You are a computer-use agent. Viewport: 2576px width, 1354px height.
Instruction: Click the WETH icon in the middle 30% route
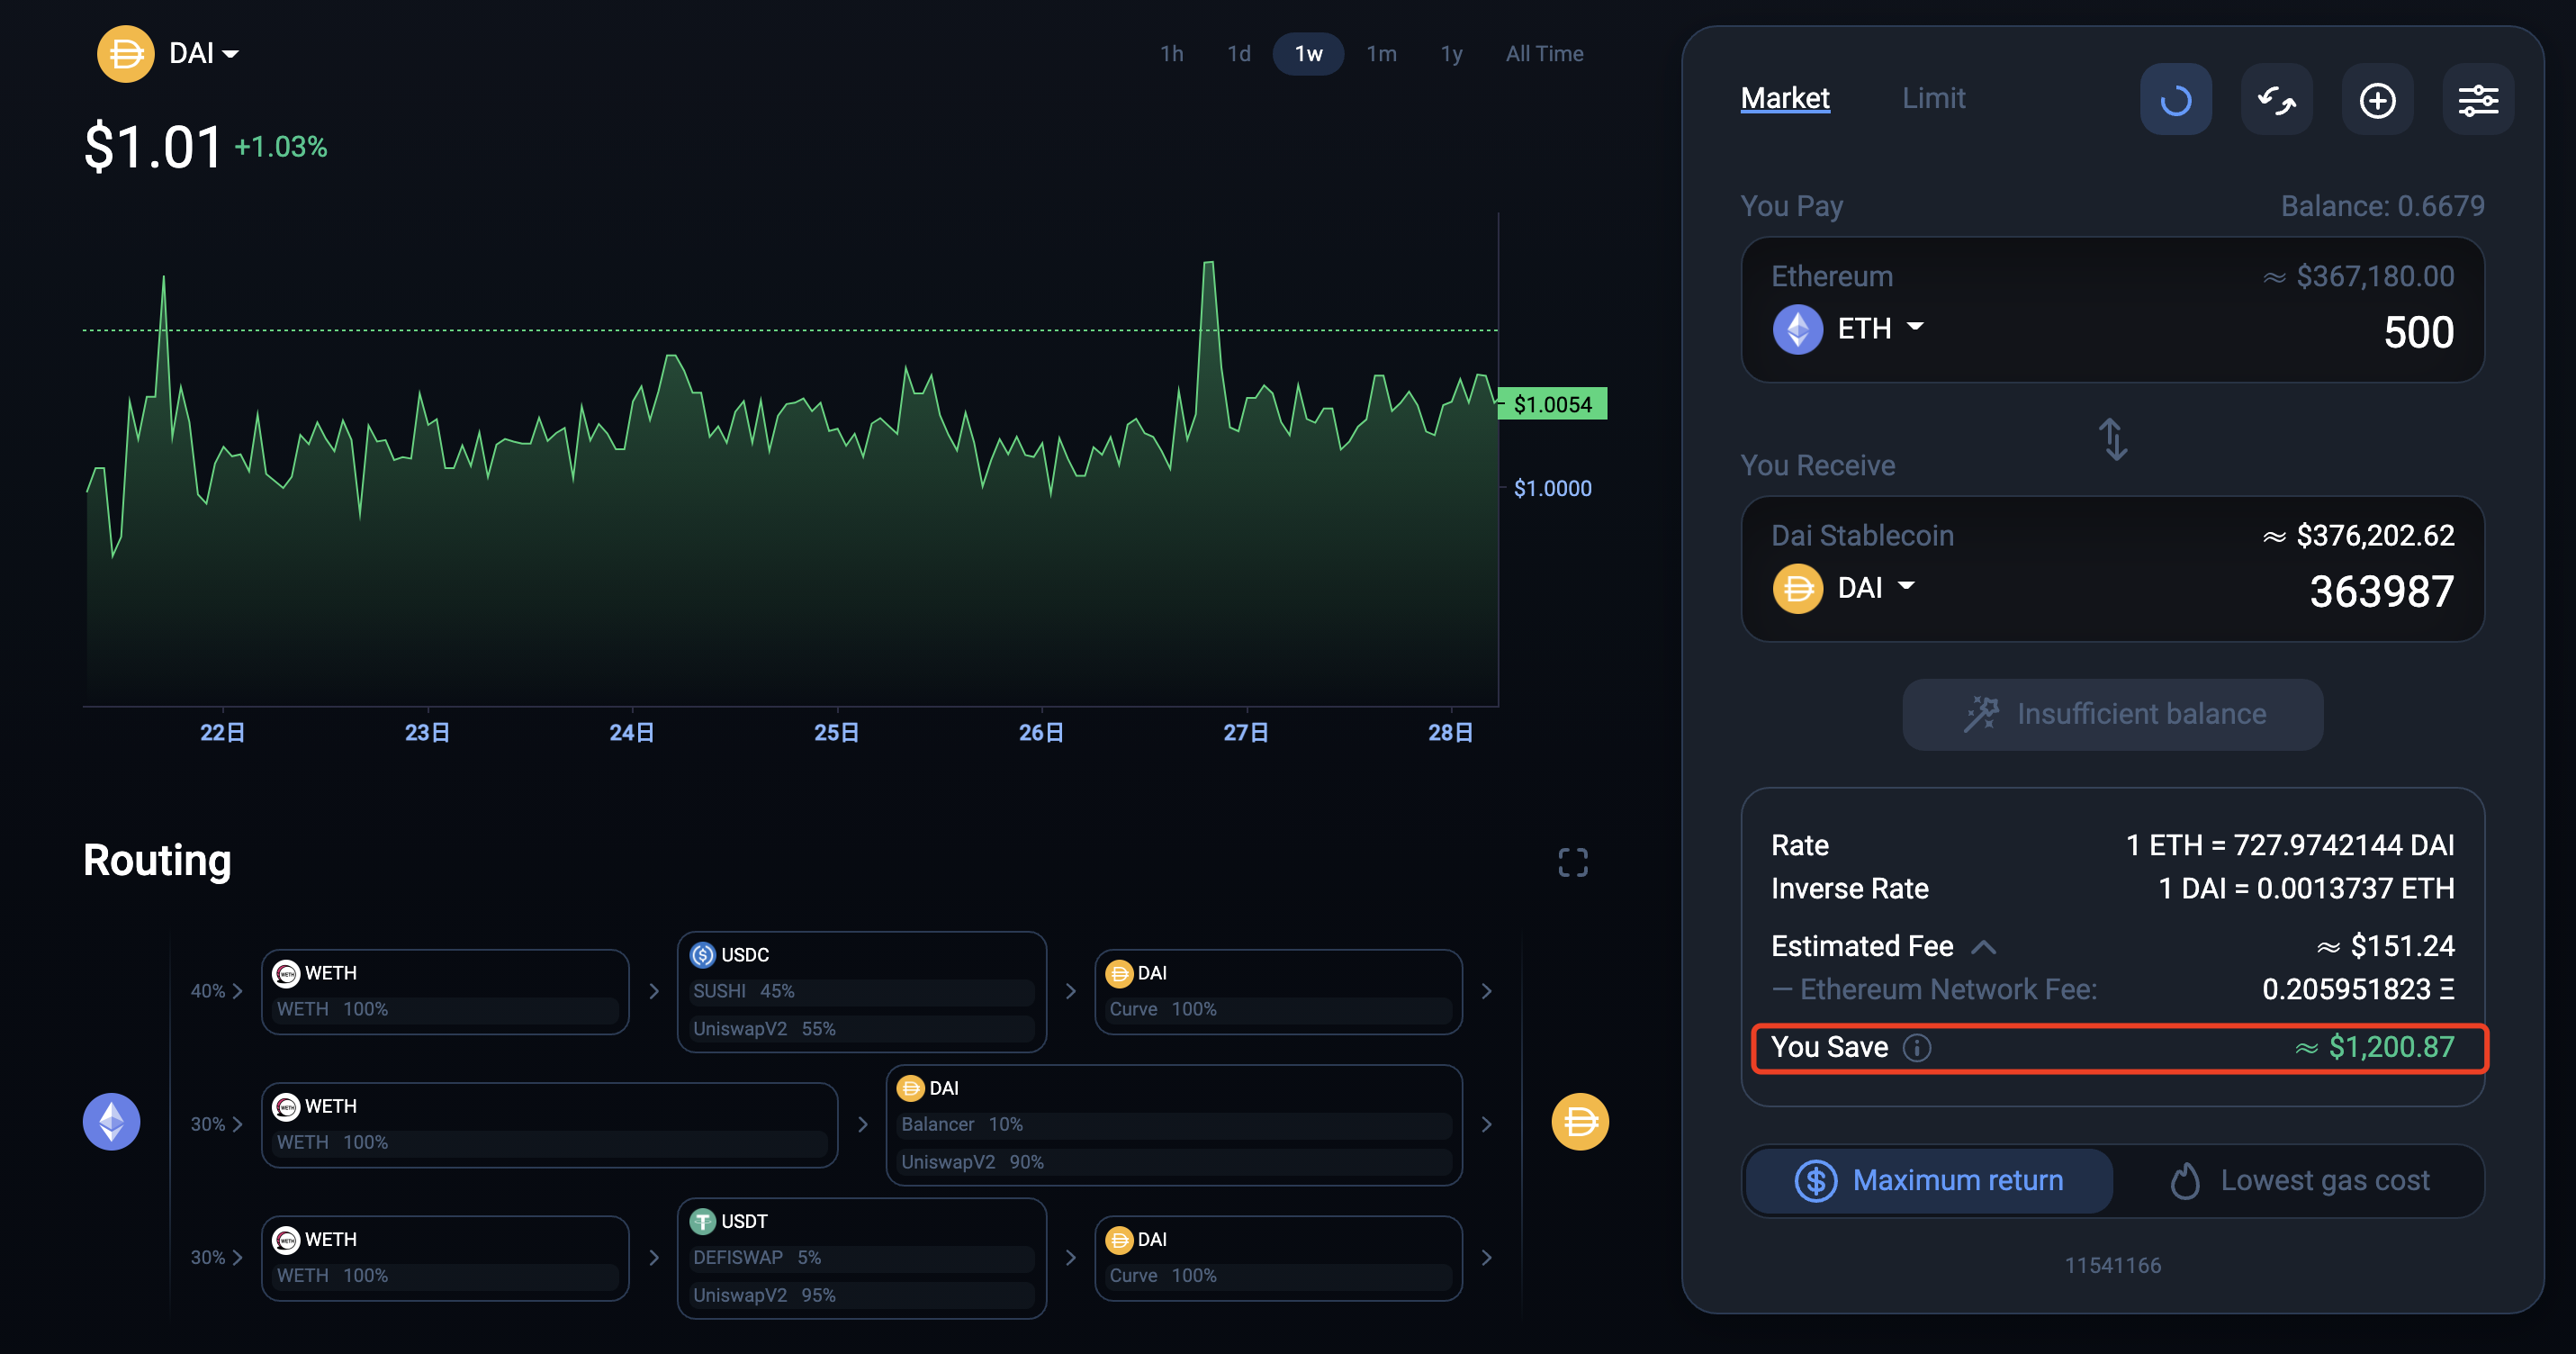click(286, 1106)
